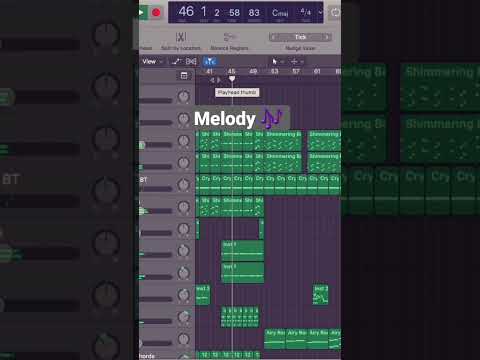Open the Command-click tool dropdown arrow
Image resolution: width=480 pixels, height=360 pixels.
click(302, 62)
